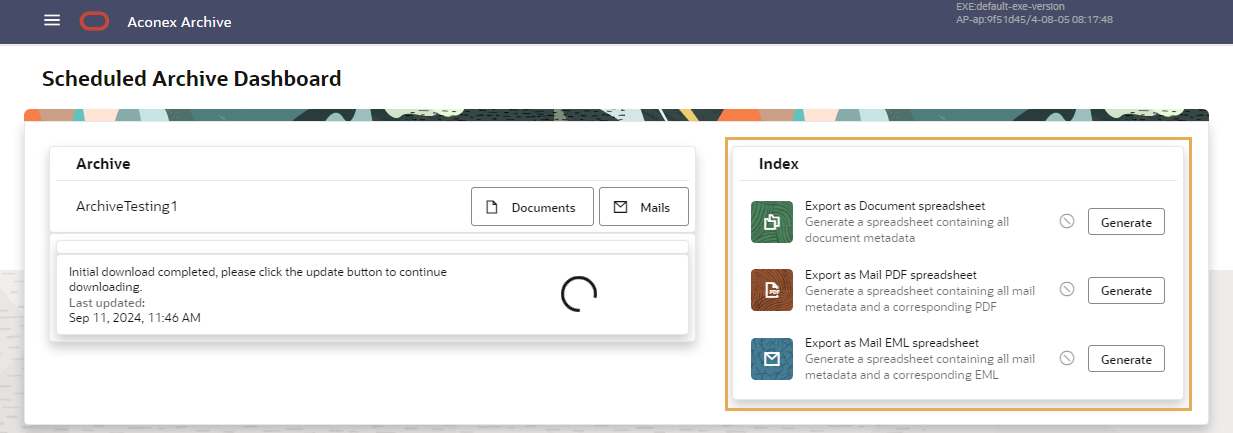The image size is (1233, 433).
Task: Generate the Document spreadsheet export
Action: (x=1126, y=222)
